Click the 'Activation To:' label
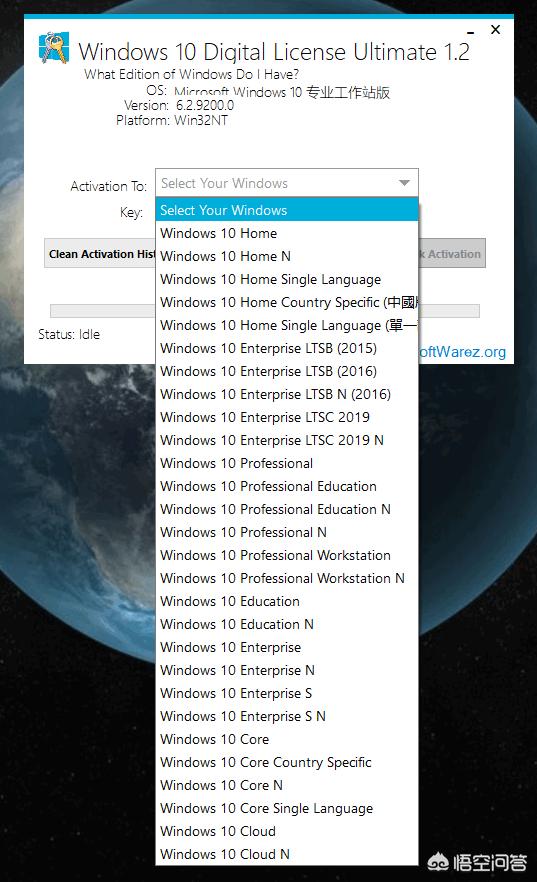The width and height of the screenshot is (537, 882). (x=109, y=186)
